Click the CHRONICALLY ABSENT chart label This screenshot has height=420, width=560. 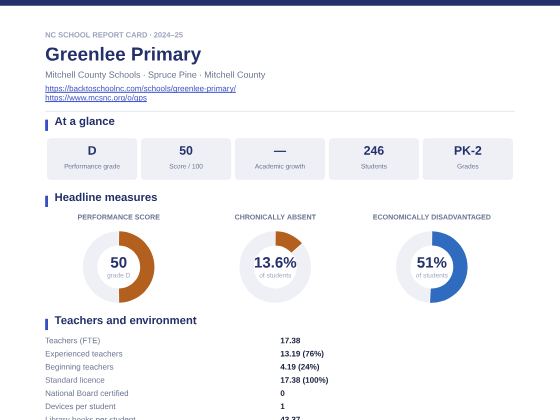(275, 217)
